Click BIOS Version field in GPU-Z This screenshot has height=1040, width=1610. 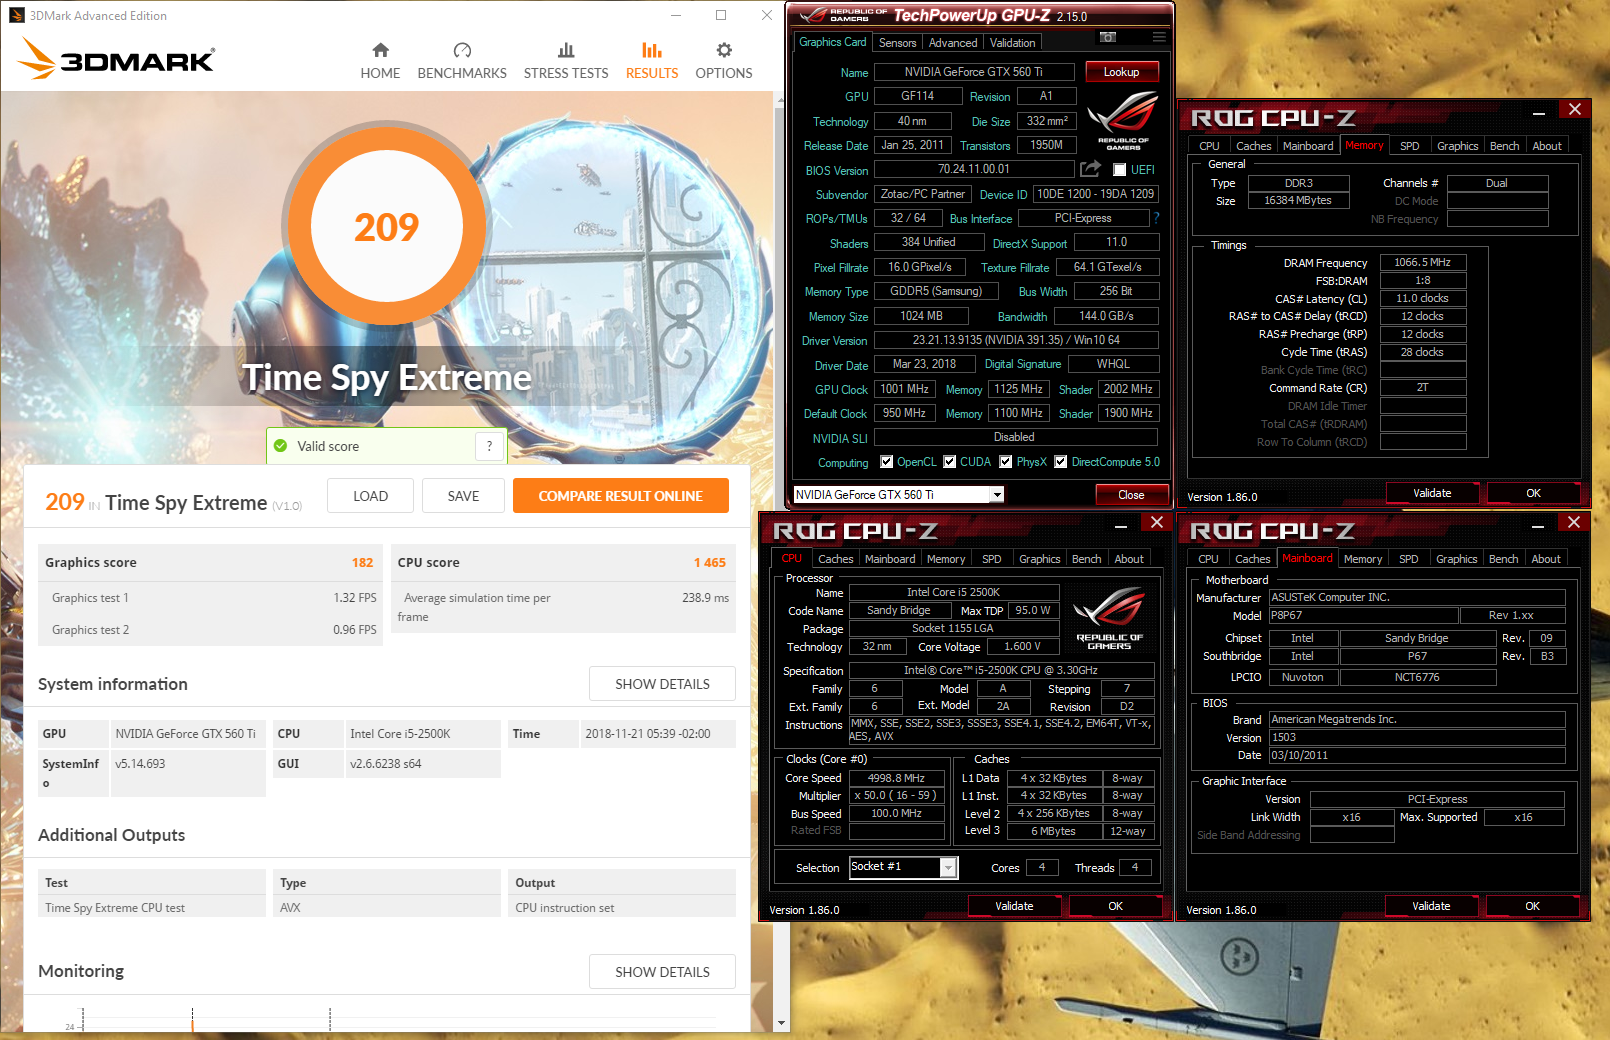coord(973,169)
